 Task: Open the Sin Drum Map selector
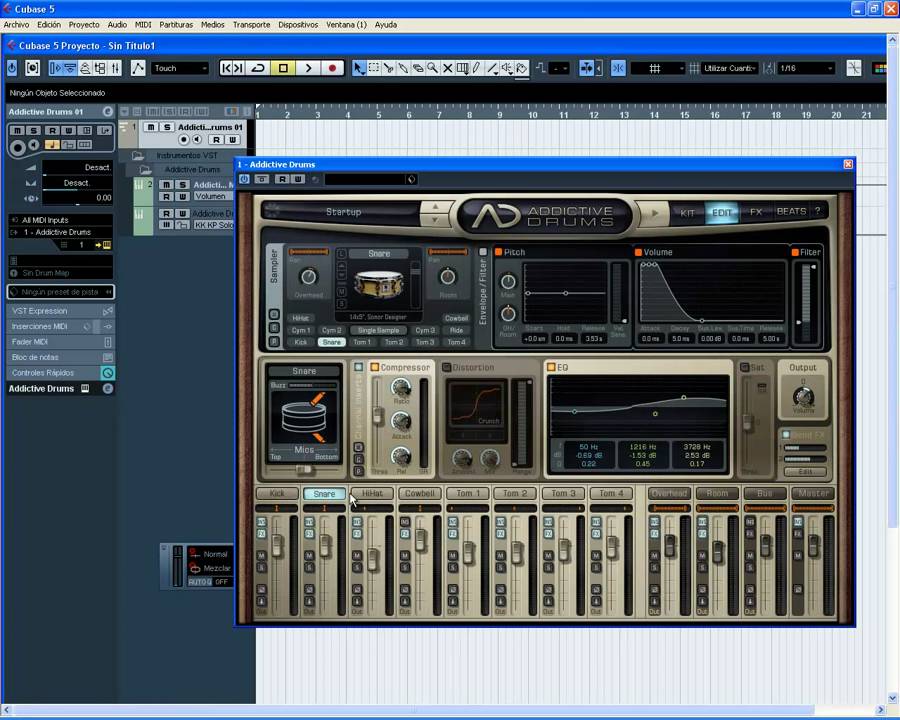tap(61, 273)
